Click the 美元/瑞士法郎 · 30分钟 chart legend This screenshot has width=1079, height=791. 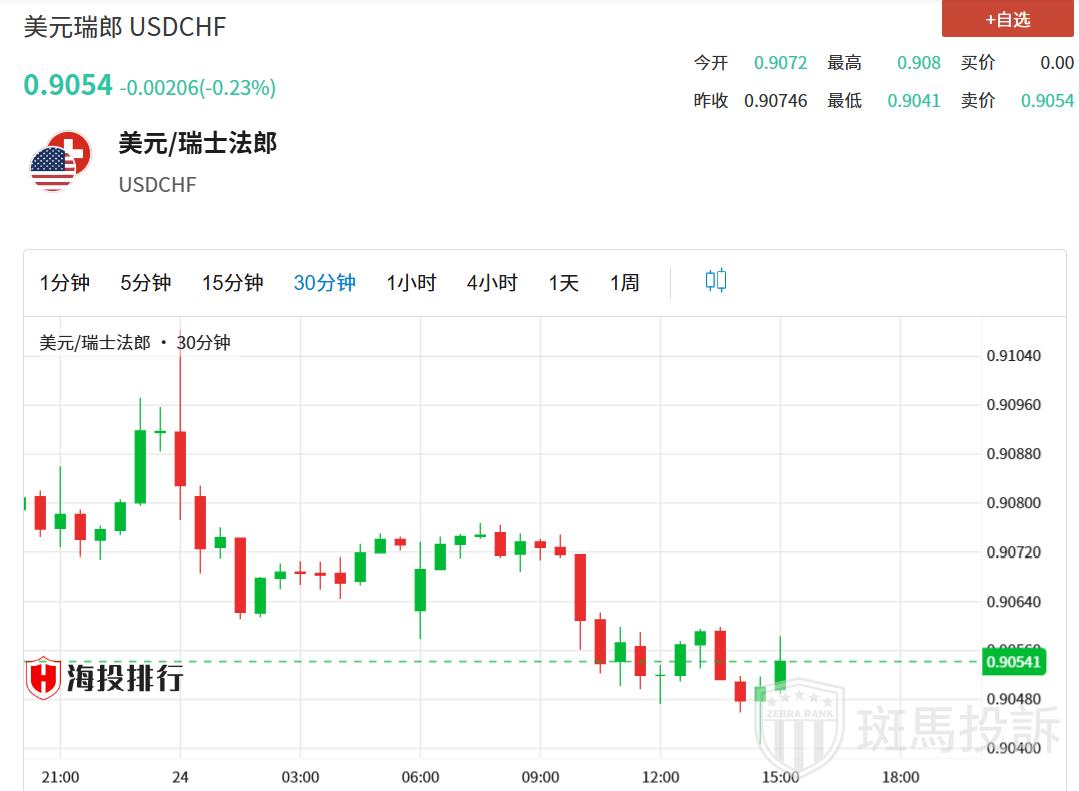(135, 343)
